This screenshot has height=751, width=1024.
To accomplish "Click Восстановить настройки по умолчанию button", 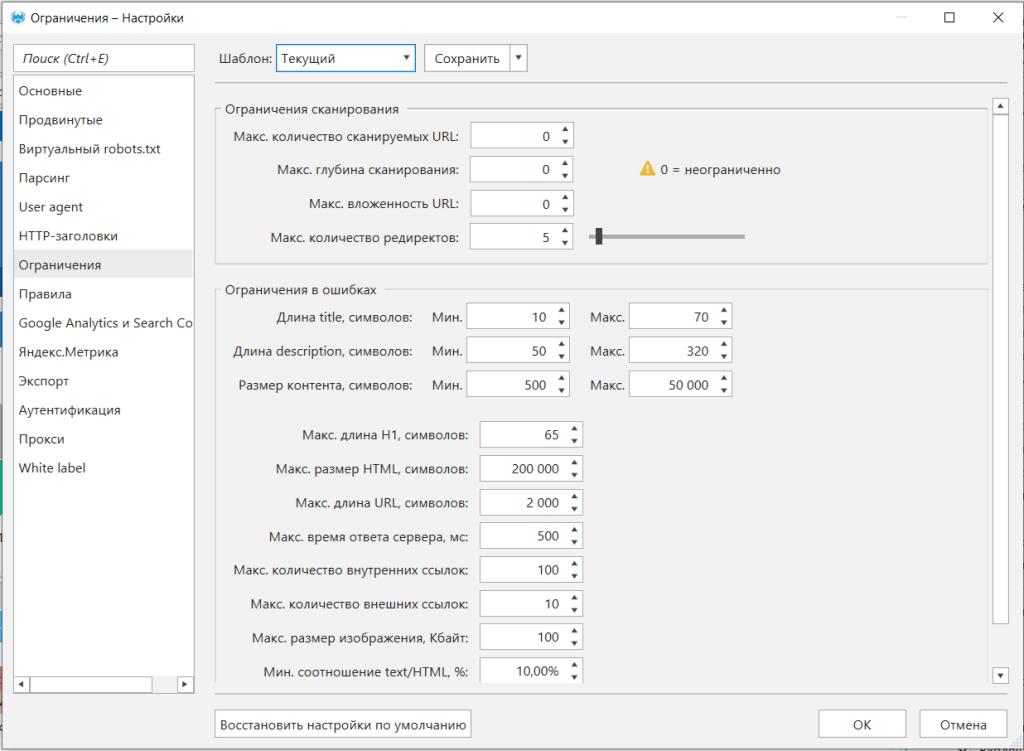I will 343,724.
